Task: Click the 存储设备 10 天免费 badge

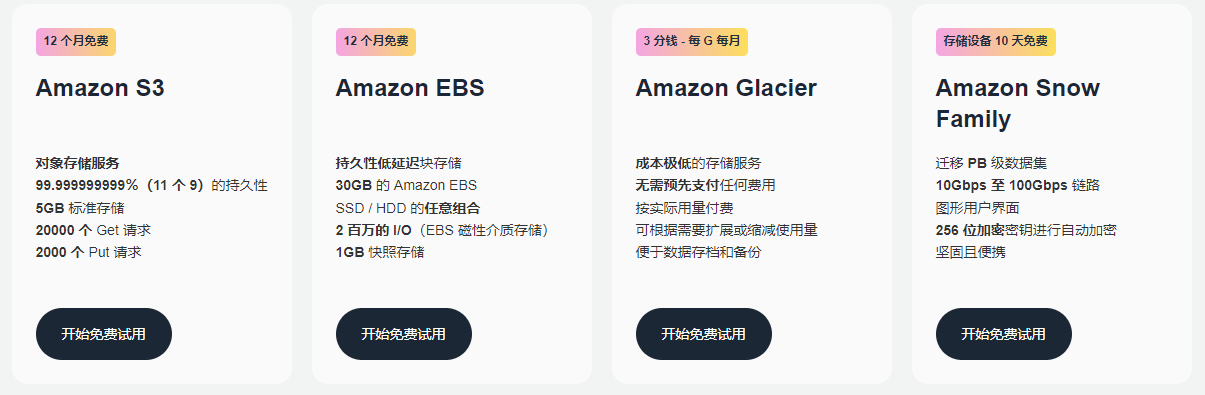Action: 996,42
